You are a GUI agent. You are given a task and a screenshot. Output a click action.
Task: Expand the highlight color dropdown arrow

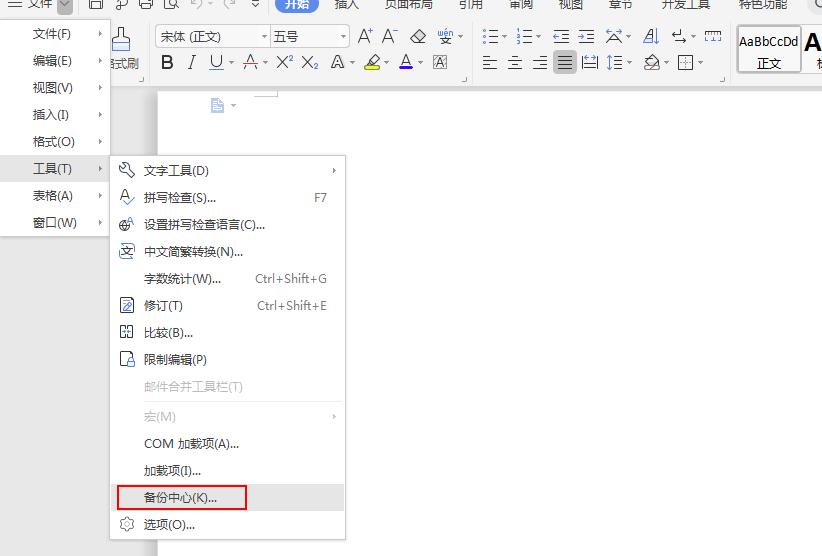(x=386, y=63)
